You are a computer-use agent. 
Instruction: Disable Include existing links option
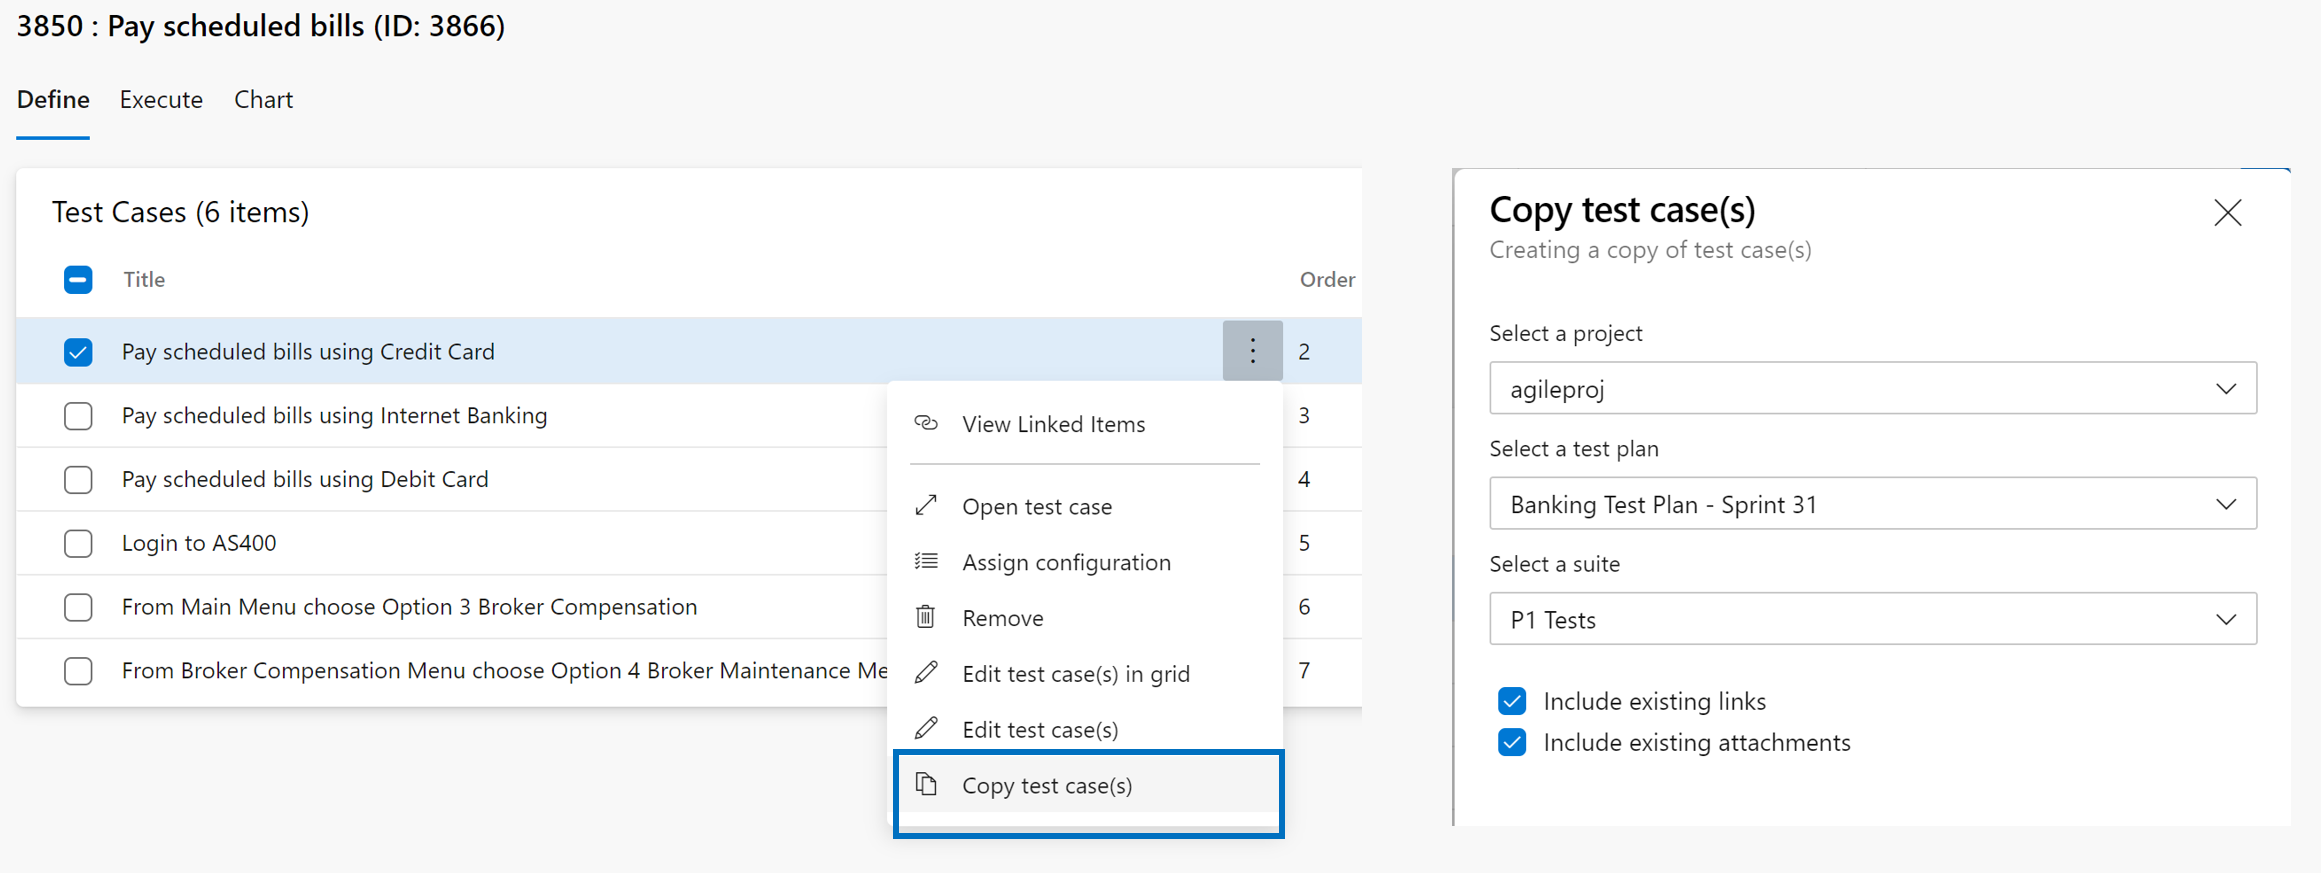(x=1512, y=701)
